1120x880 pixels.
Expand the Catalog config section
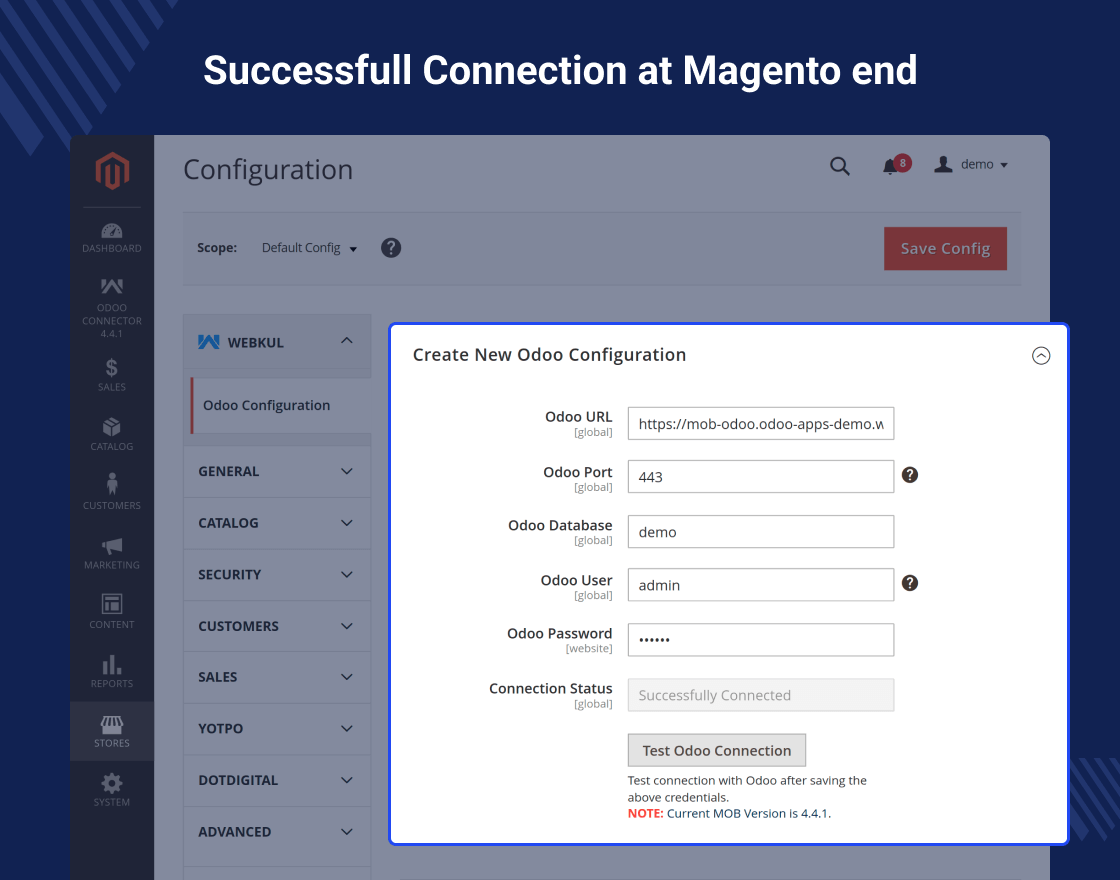[x=277, y=523]
